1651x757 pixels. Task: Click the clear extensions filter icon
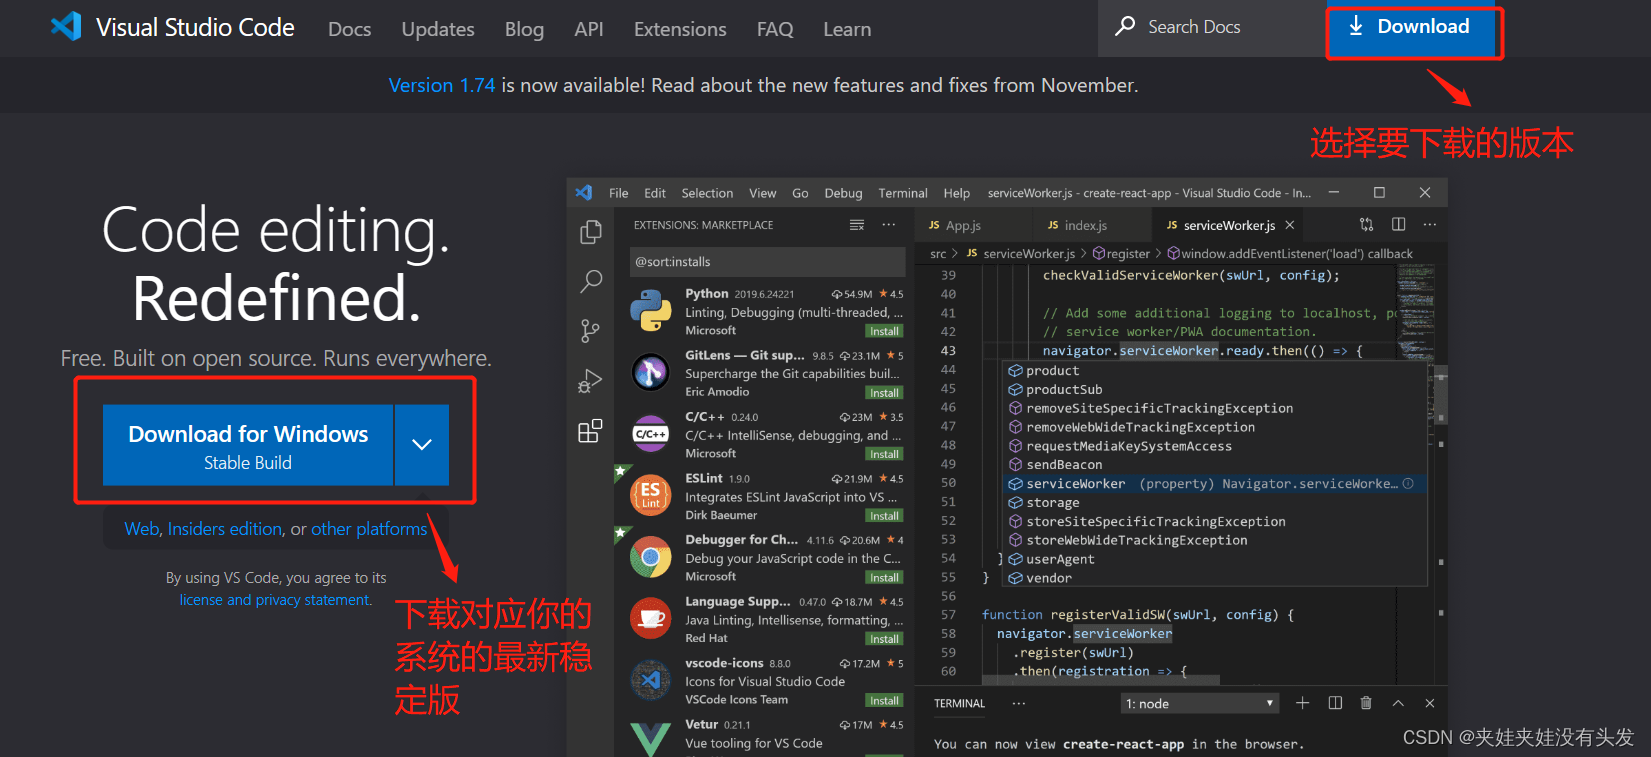point(857,225)
